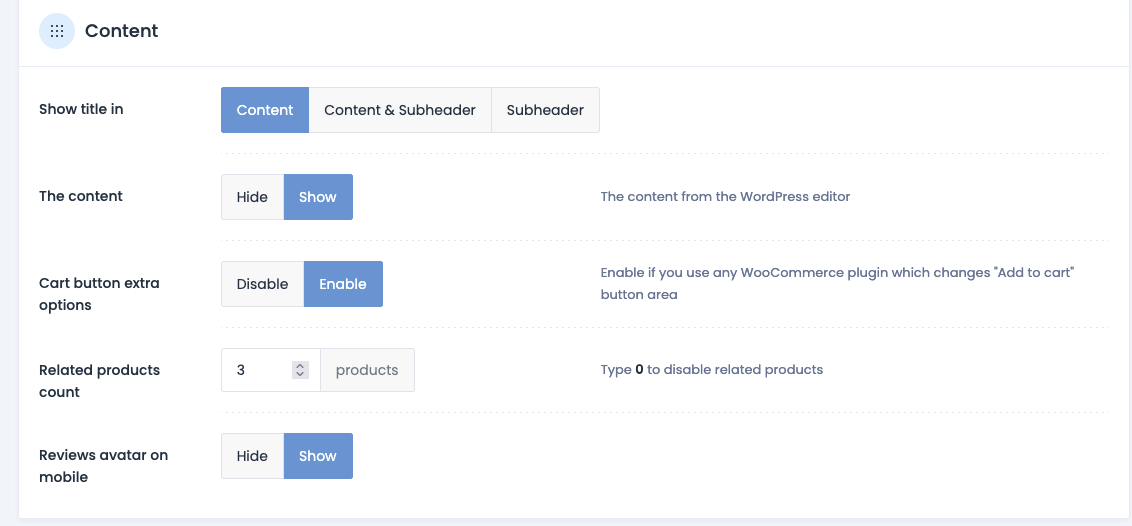The width and height of the screenshot is (1132, 526).
Task: Click the 'The content' setting label
Action: pos(81,196)
